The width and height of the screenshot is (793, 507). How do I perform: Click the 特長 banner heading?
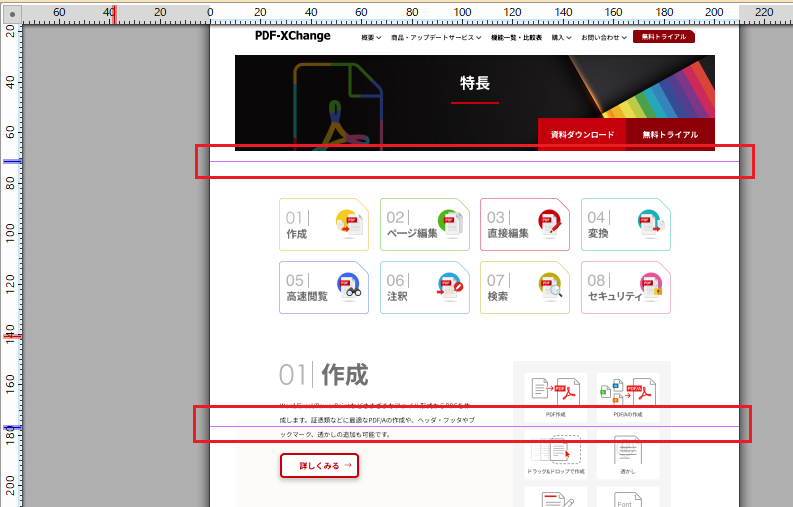tap(475, 83)
